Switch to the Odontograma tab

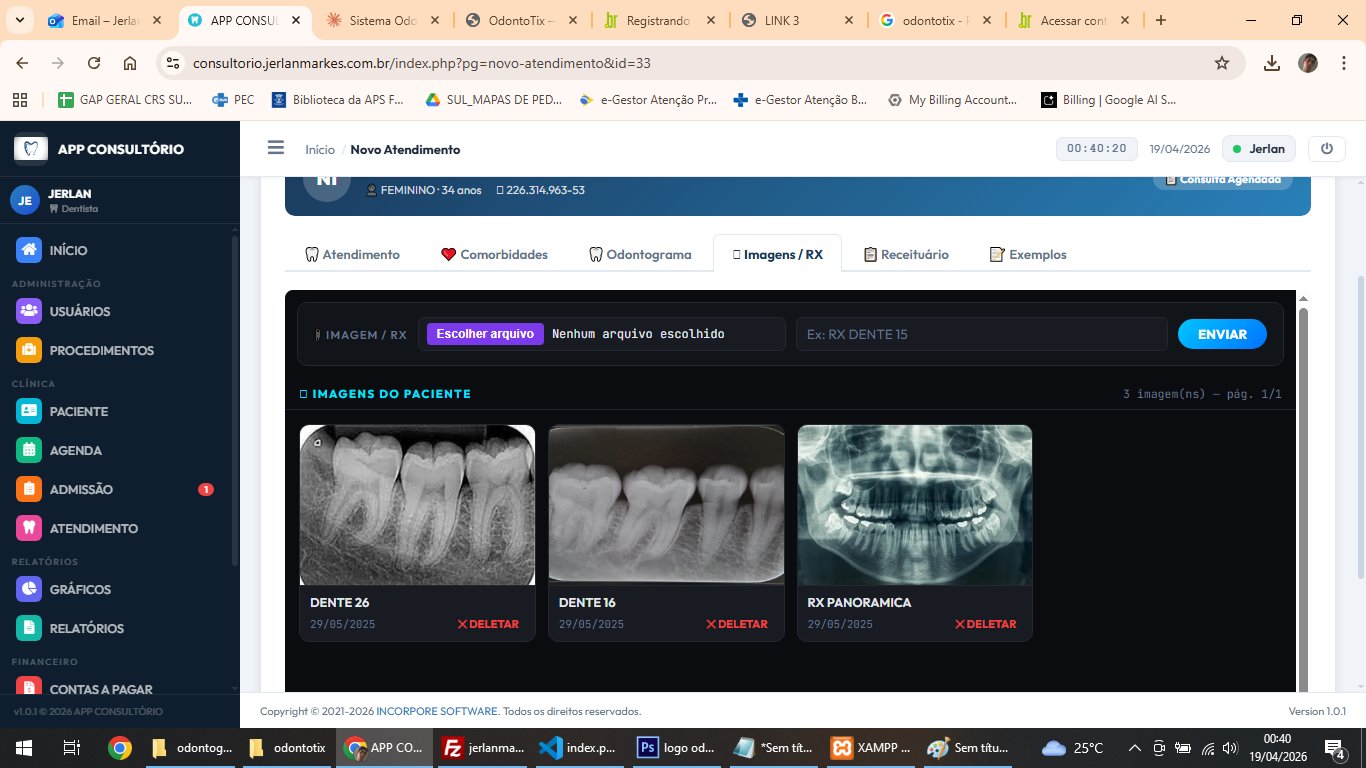click(640, 254)
